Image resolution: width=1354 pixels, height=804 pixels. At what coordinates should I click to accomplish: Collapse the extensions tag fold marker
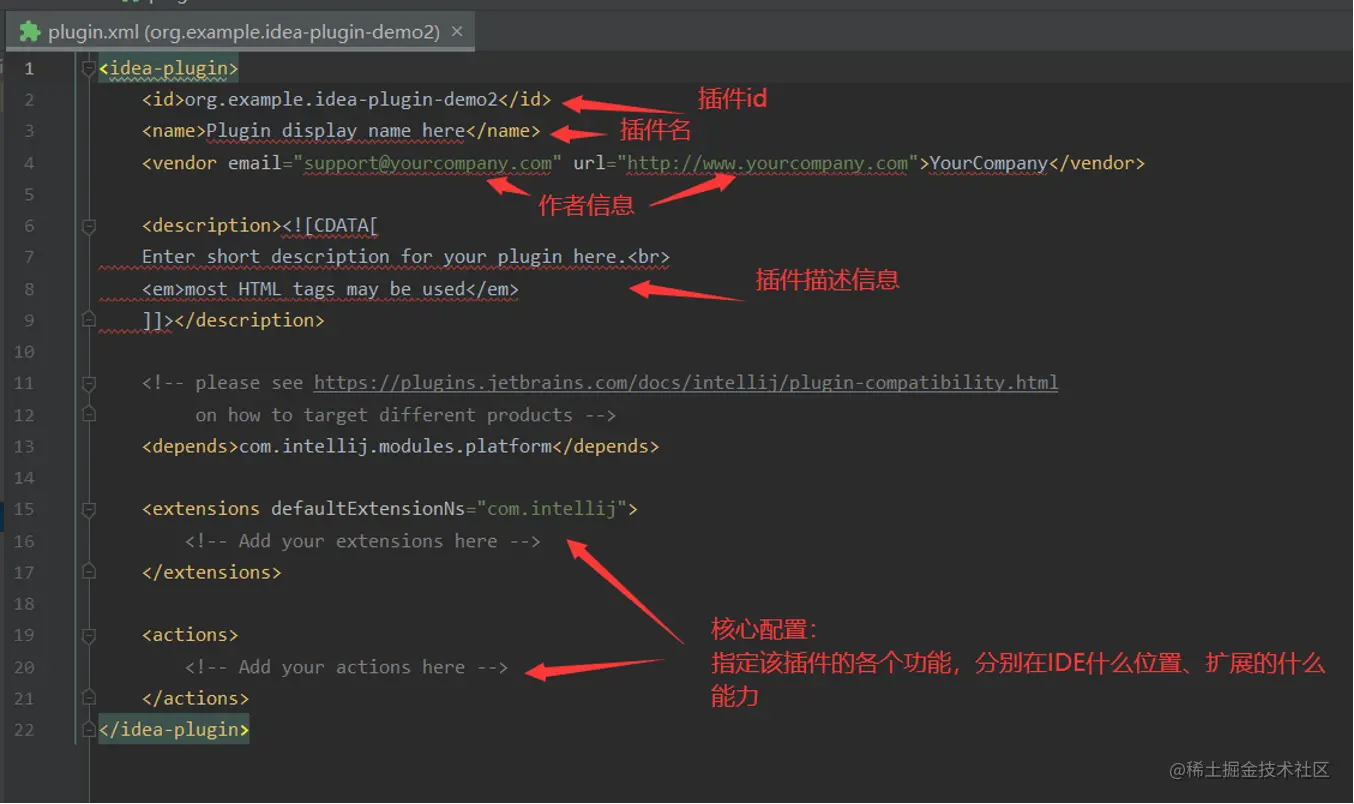coord(89,509)
